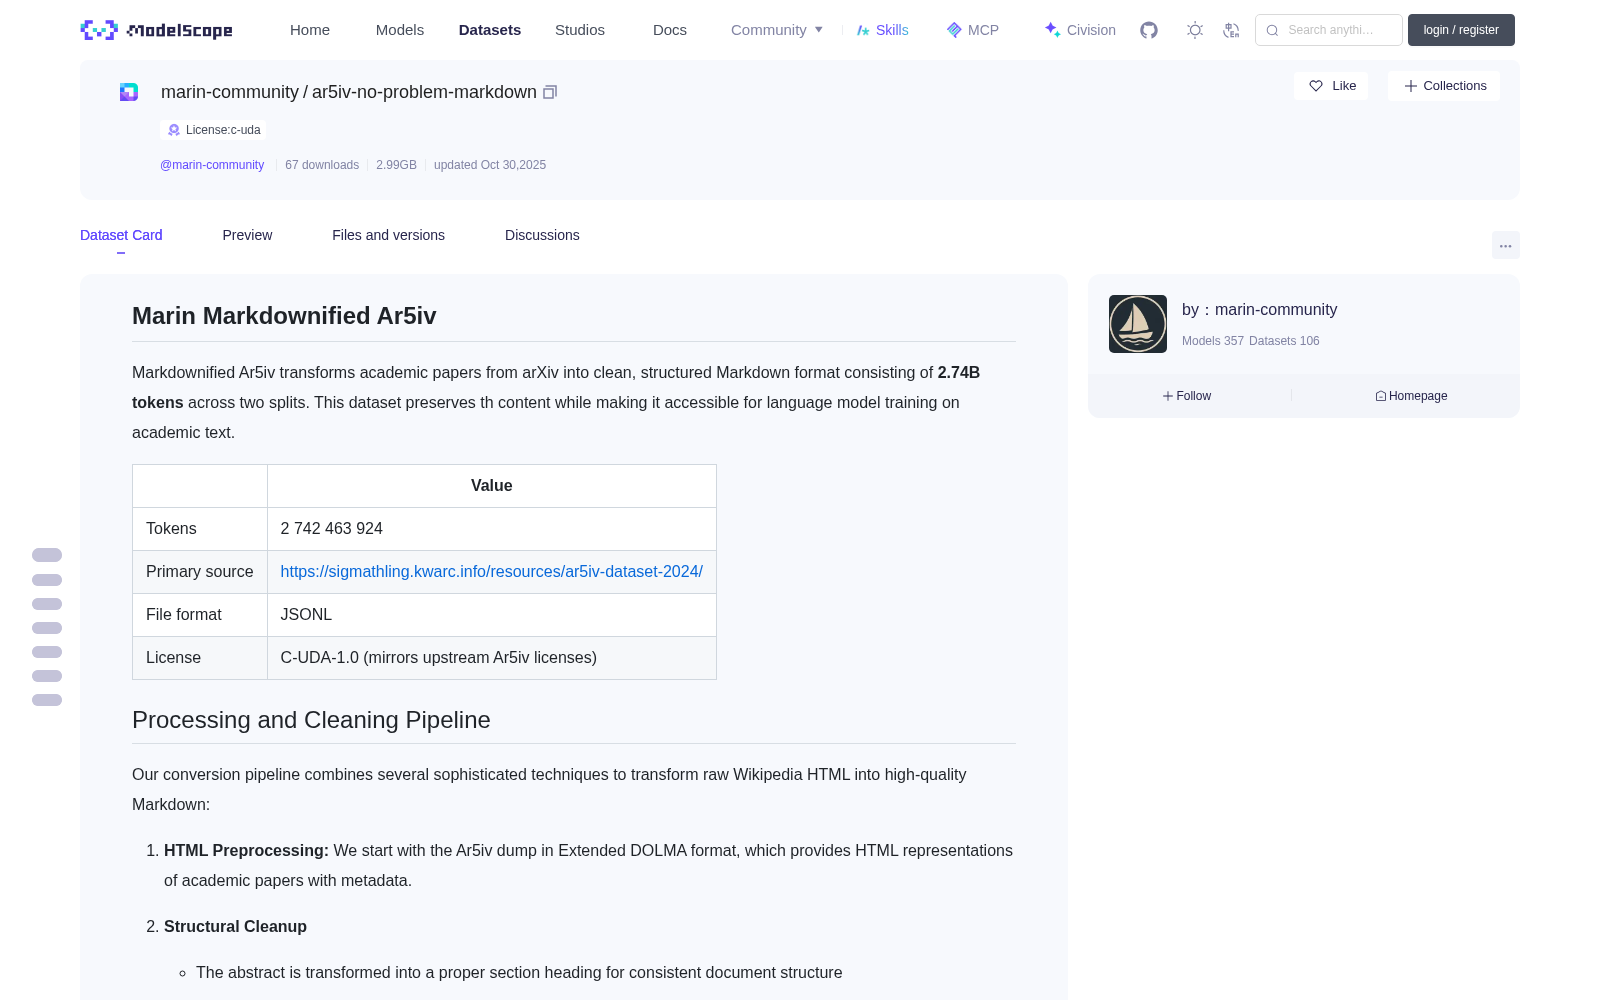1600x1000 pixels.
Task: Switch to Files and versions tab
Action: [388, 235]
